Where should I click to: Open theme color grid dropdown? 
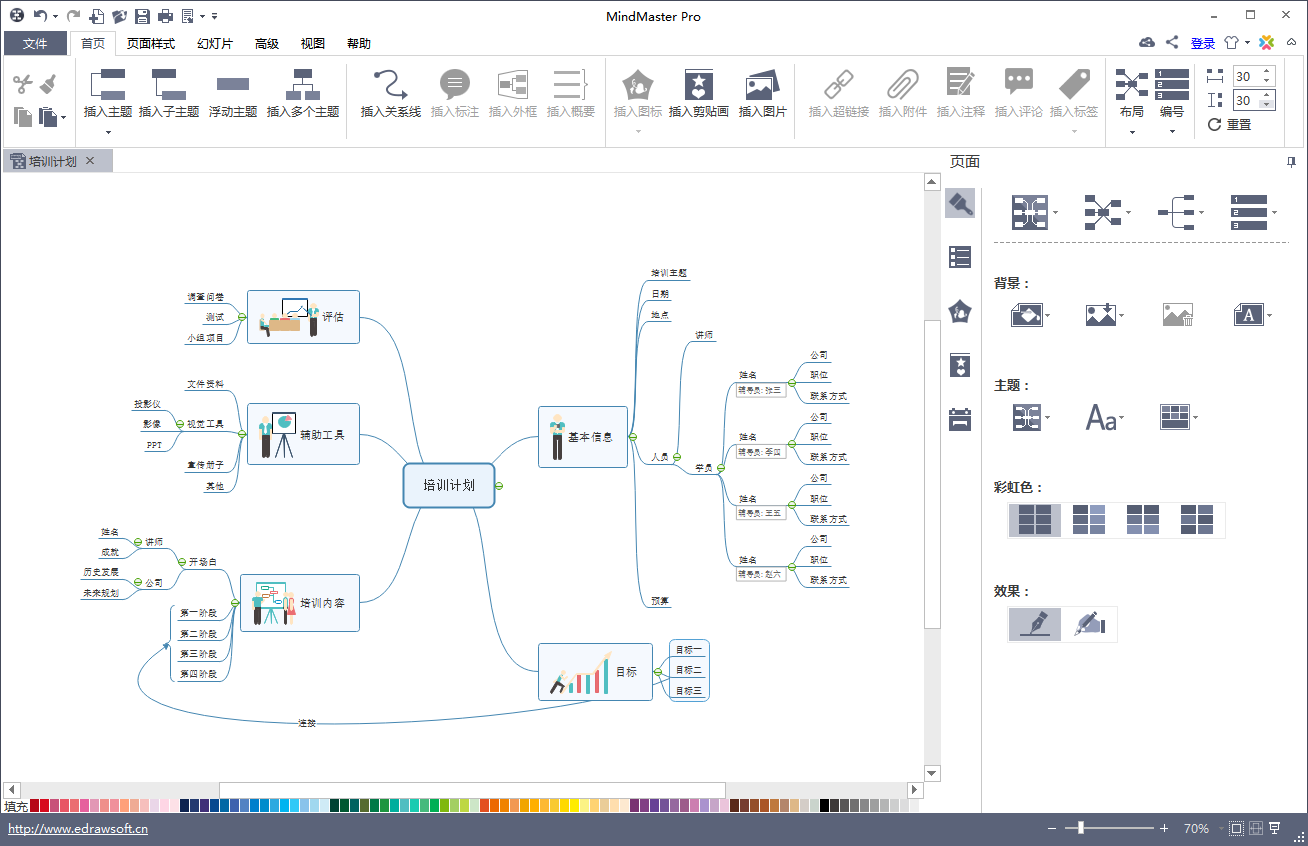click(x=1180, y=418)
